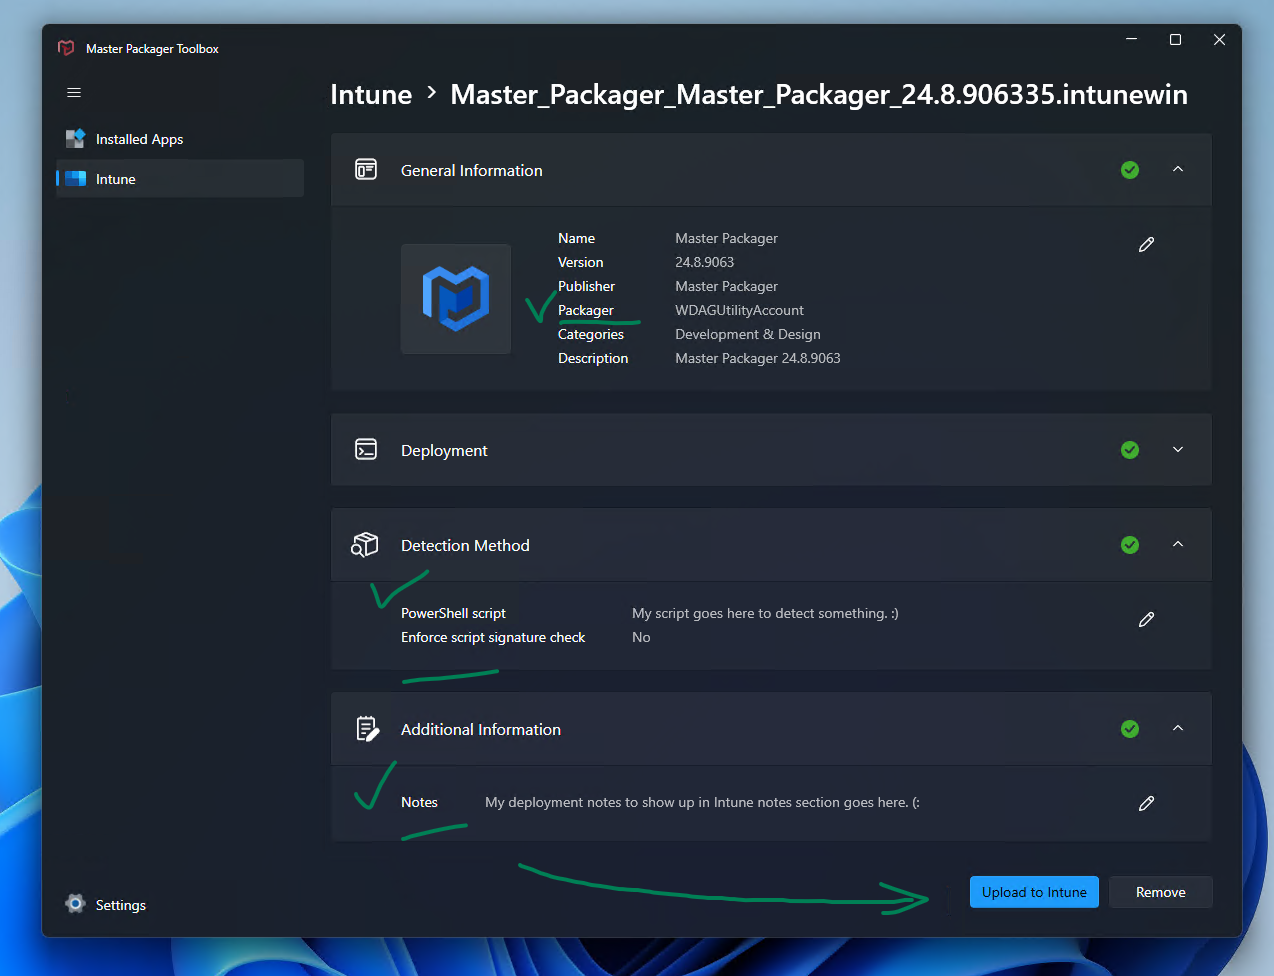Click the 'My deployment notes' text
Viewport: 1274px width, 976px height.
pyautogui.click(x=703, y=802)
